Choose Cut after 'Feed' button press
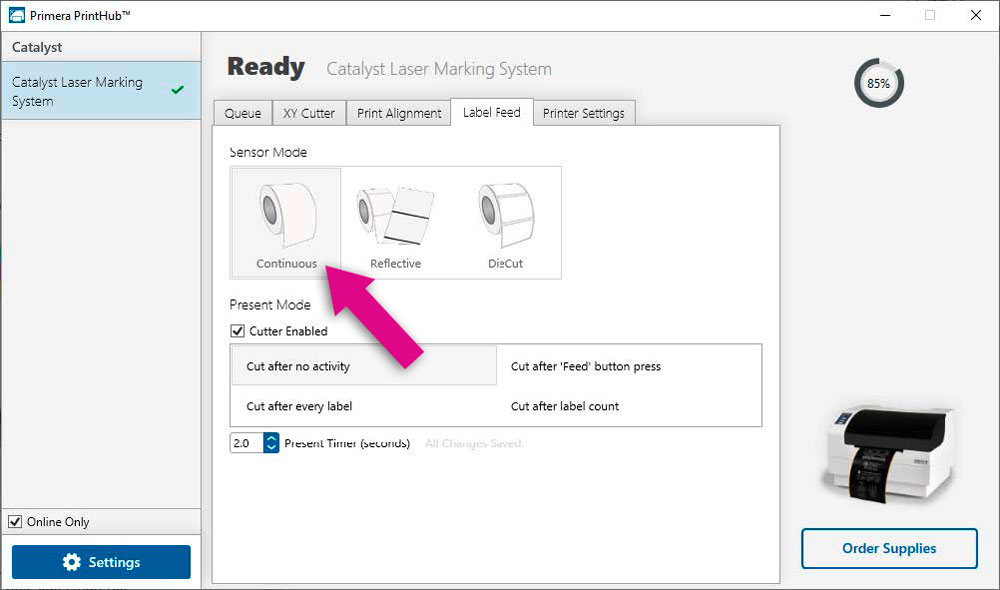Image resolution: width=1000 pixels, height=590 pixels. (629, 365)
